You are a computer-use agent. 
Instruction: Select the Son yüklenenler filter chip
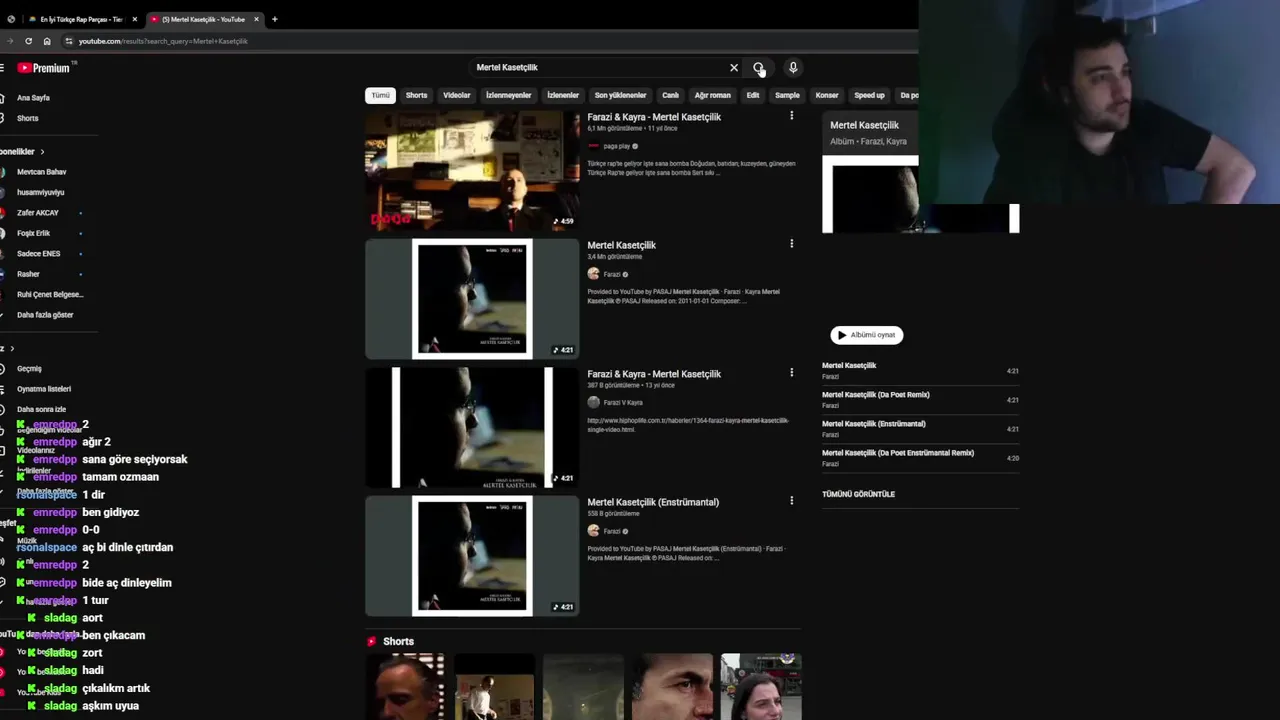click(x=621, y=95)
